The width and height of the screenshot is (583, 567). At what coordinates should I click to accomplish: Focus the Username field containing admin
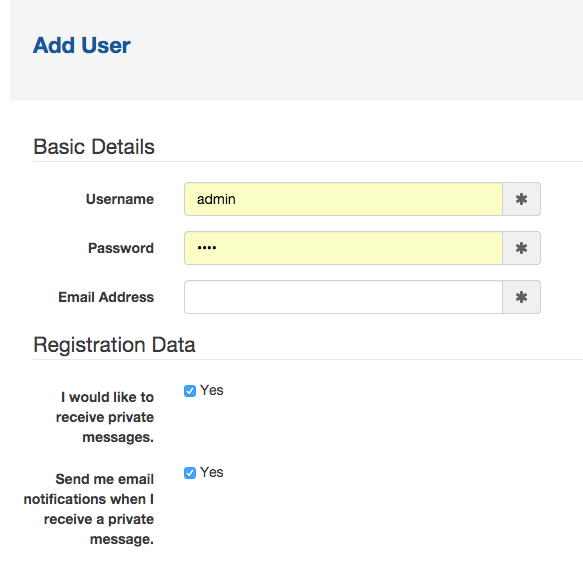[343, 199]
